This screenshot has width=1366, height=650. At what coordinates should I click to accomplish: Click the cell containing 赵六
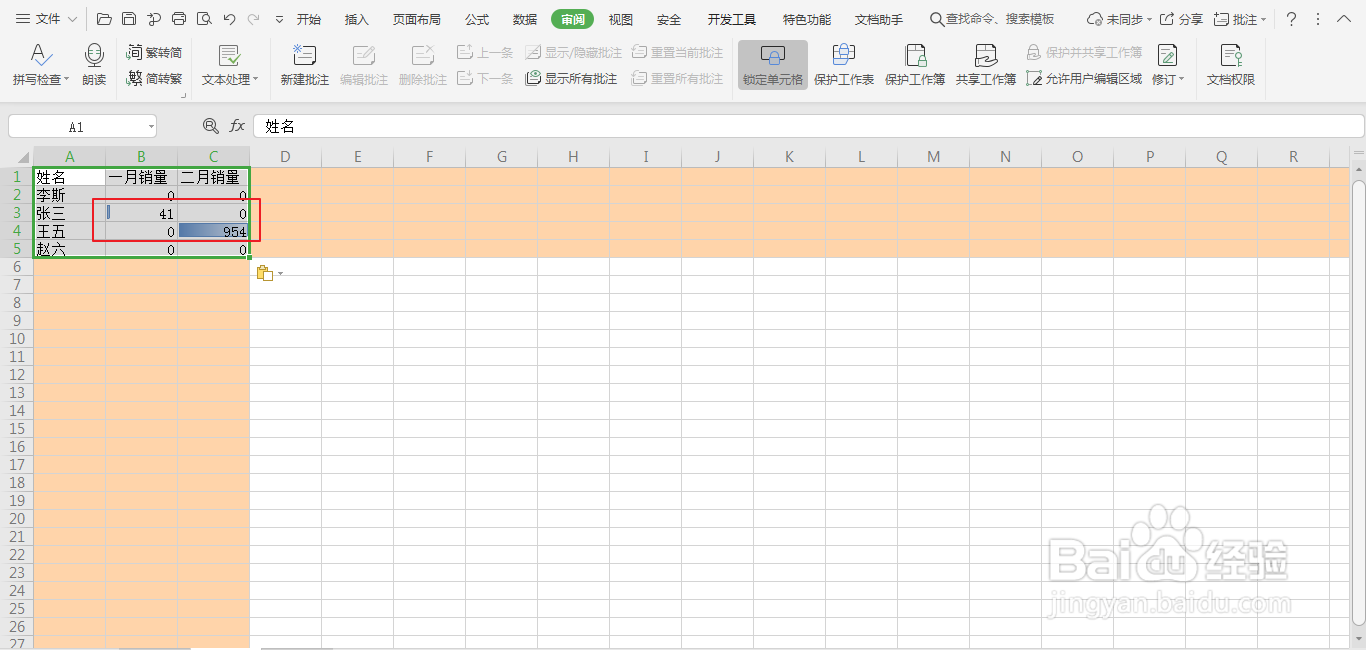69,249
